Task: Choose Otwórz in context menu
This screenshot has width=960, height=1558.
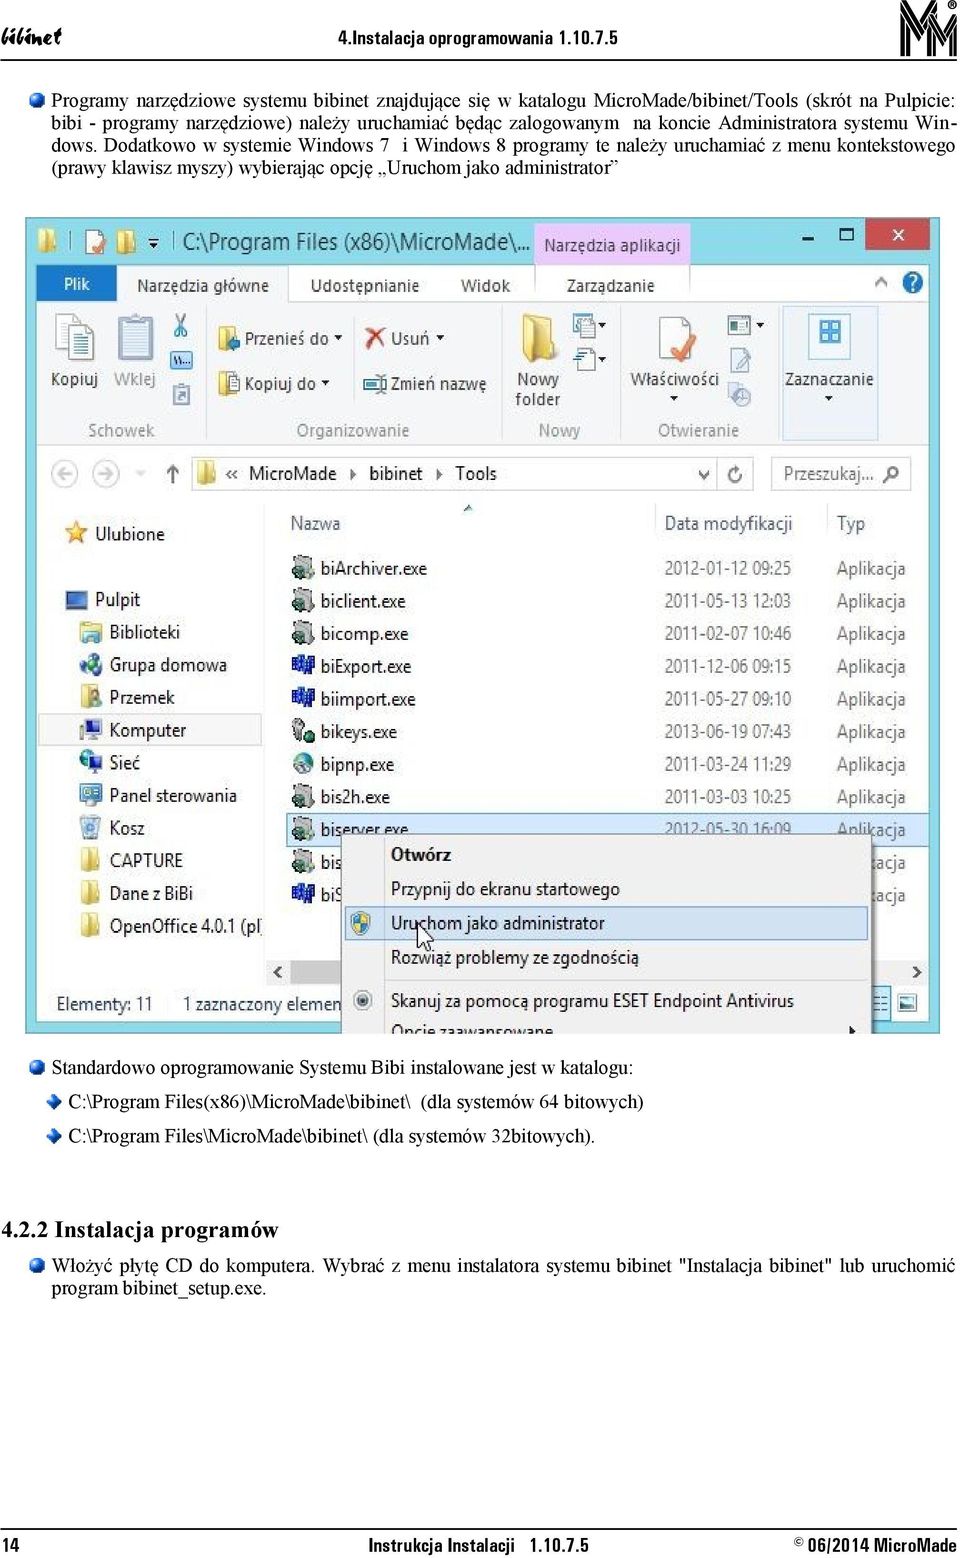Action: coord(421,854)
